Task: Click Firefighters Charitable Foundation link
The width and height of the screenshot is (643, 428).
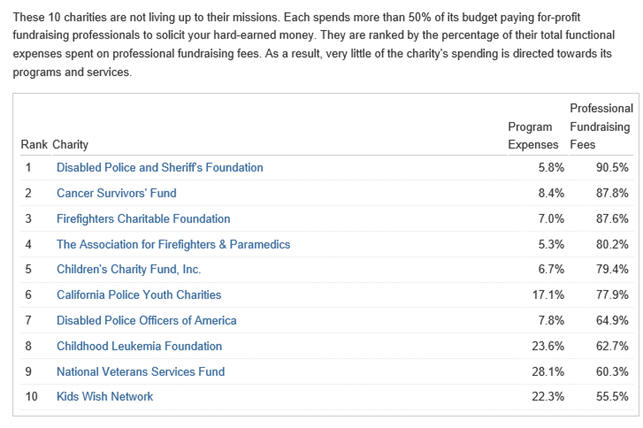Action: 143,219
